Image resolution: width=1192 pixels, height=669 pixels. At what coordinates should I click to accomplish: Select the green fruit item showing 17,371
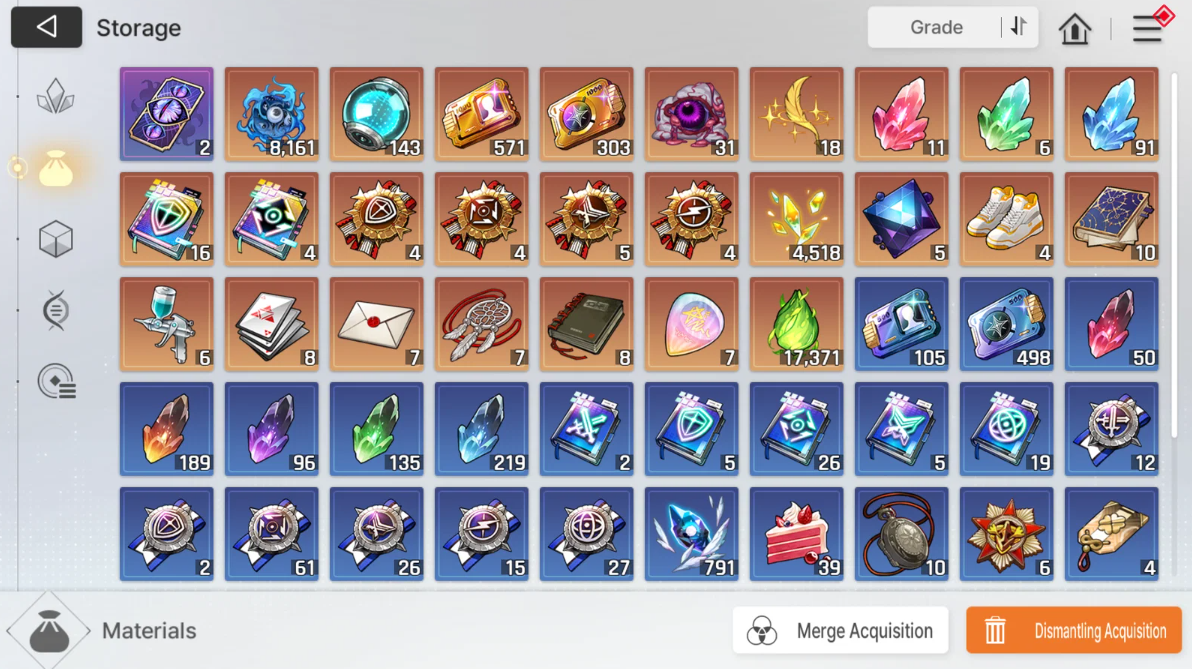coord(797,324)
